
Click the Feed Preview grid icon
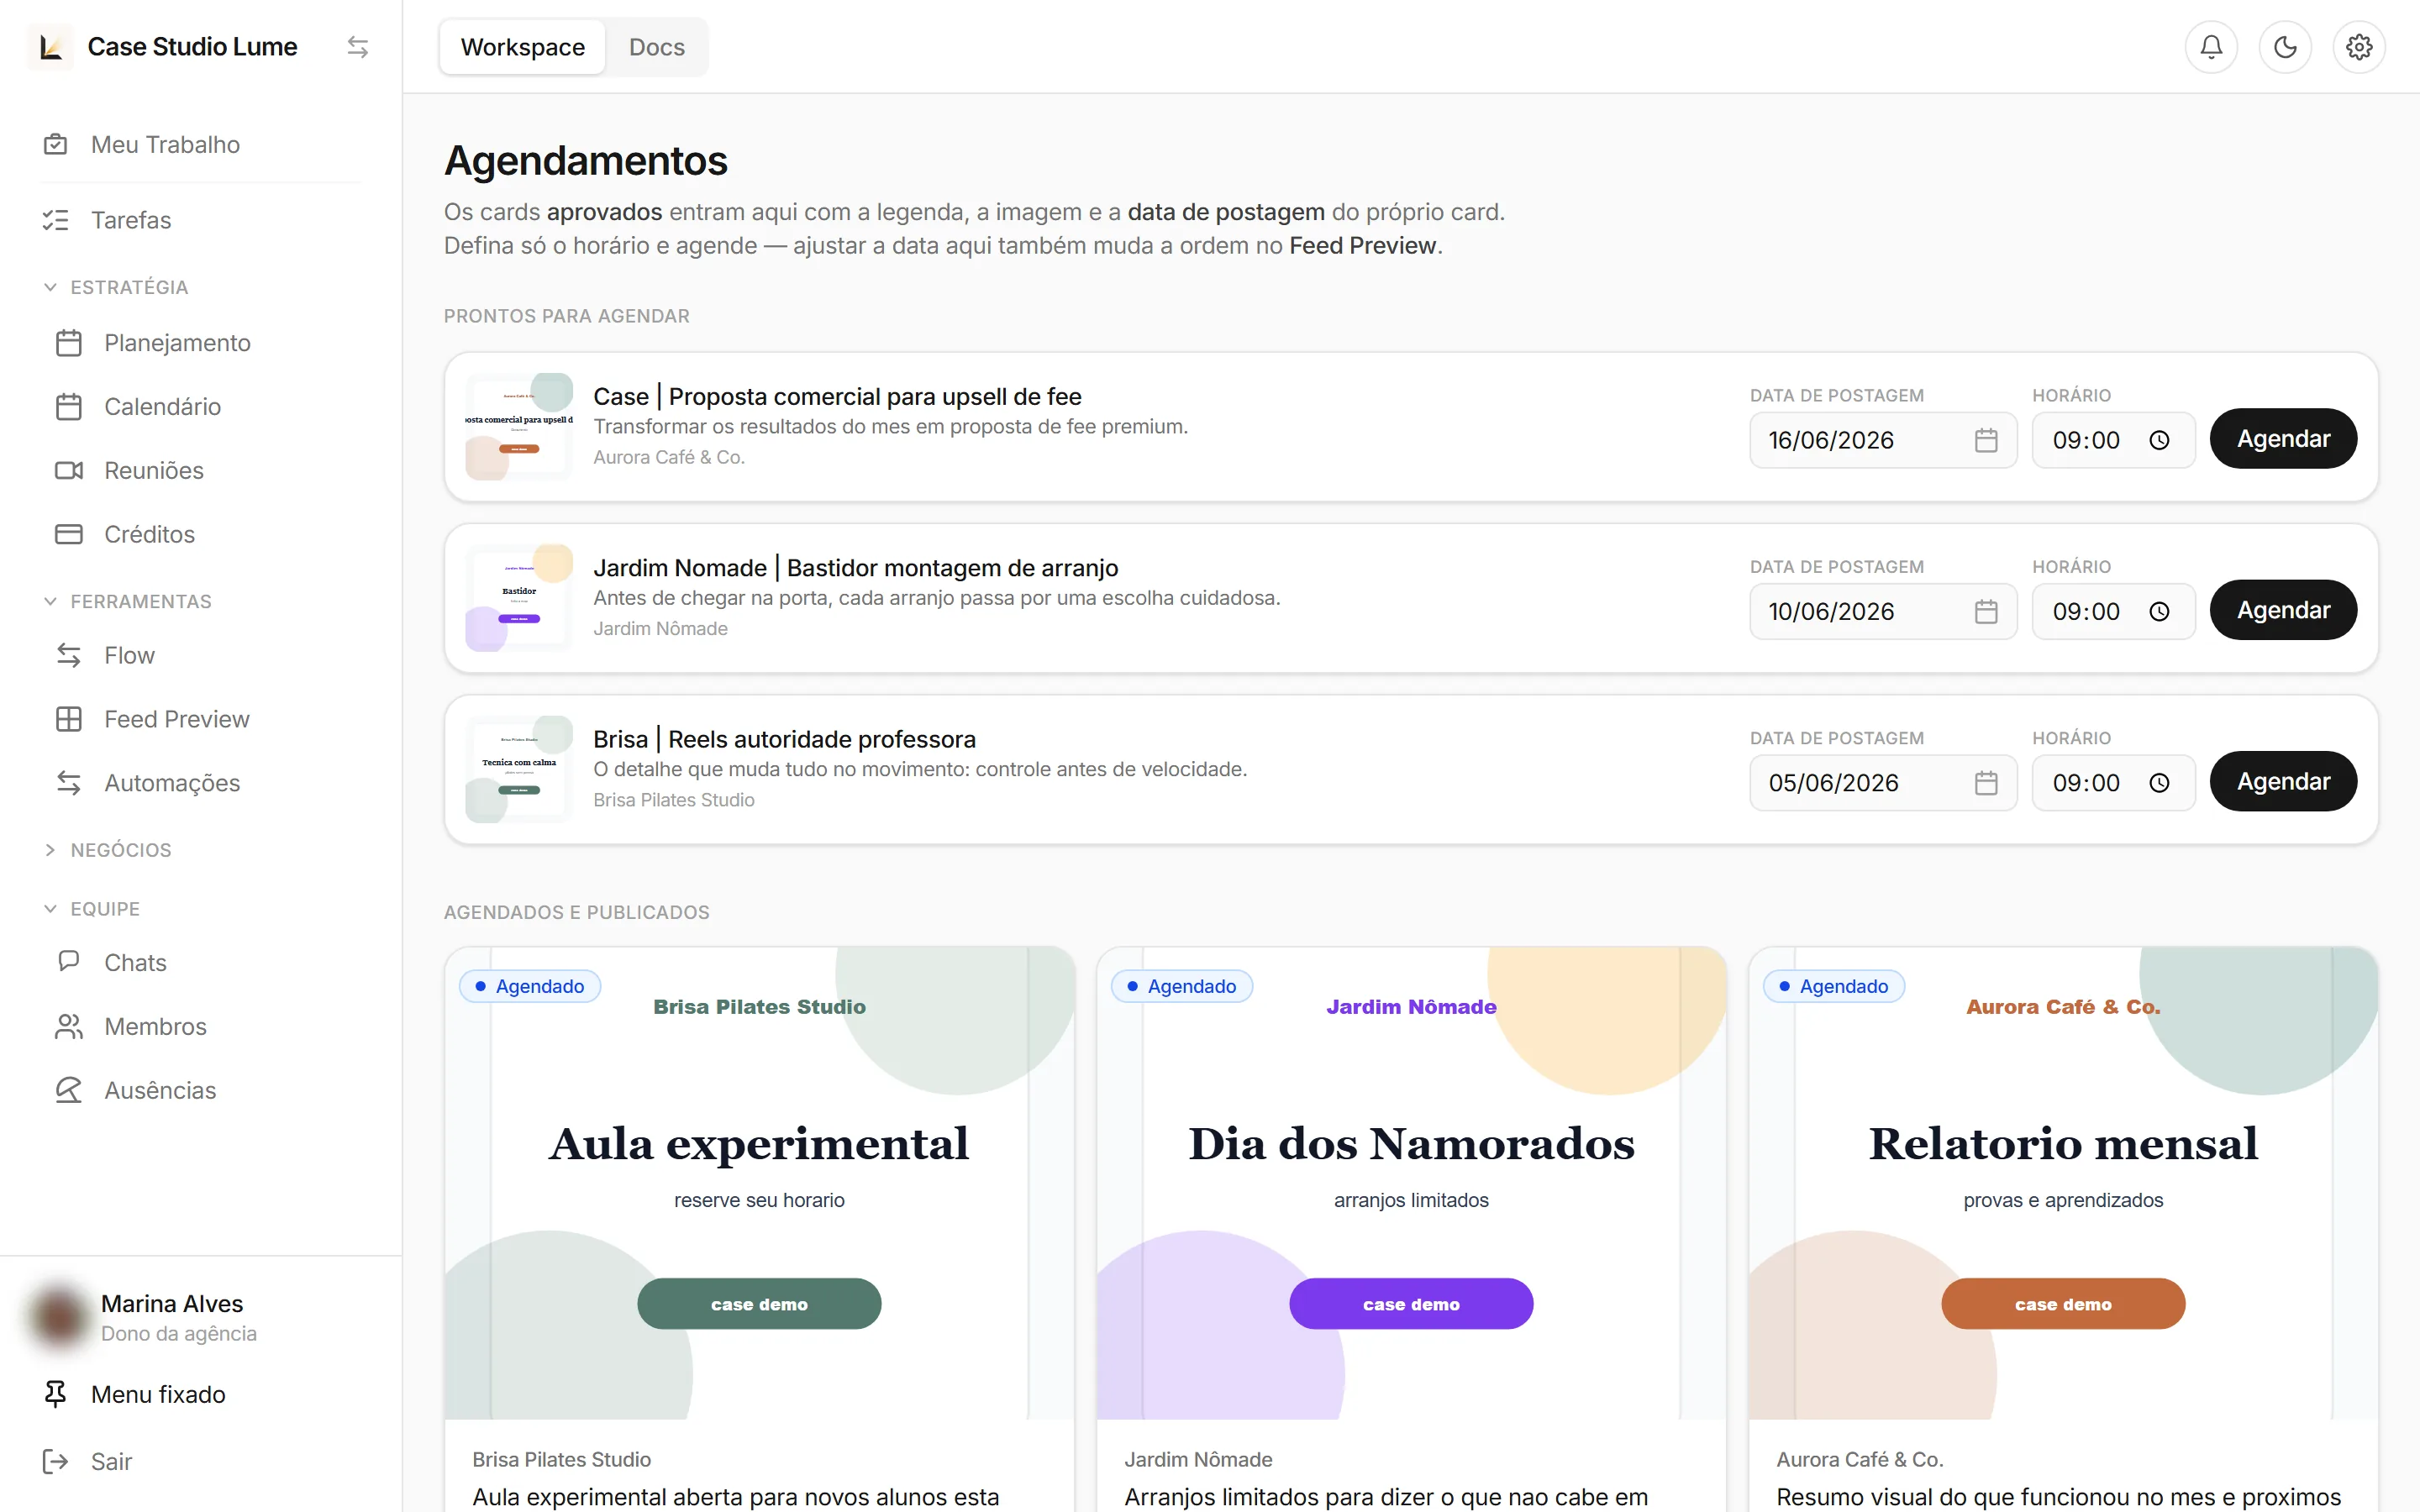pyautogui.click(x=69, y=720)
